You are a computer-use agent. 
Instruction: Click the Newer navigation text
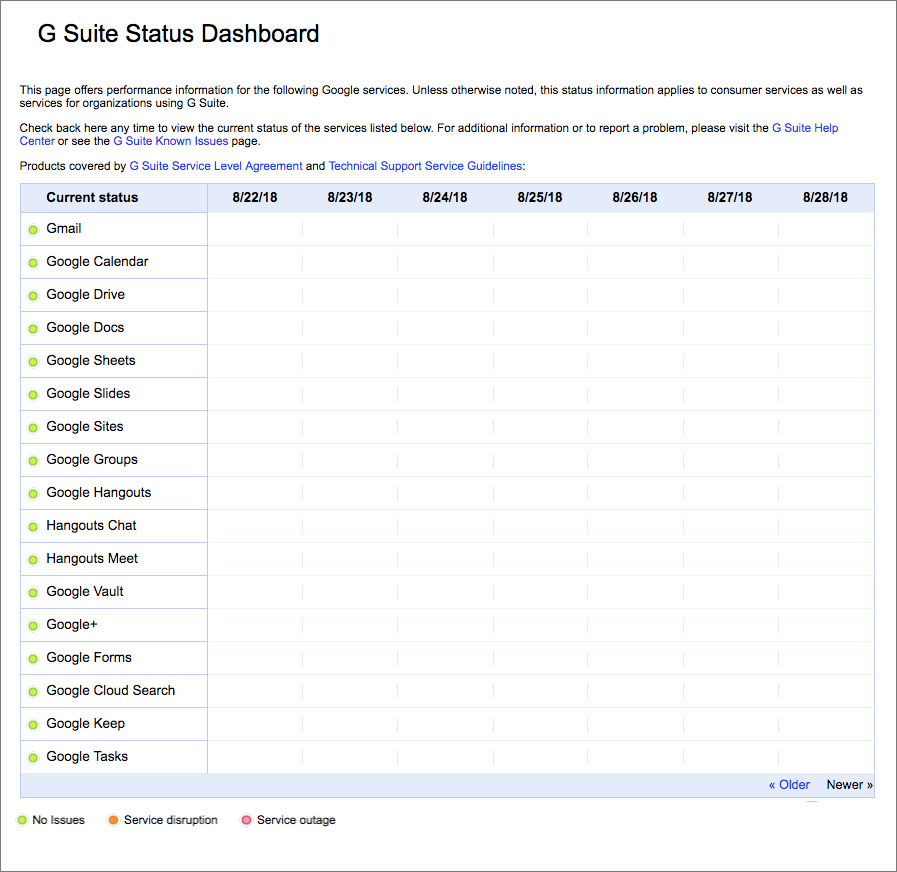849,785
